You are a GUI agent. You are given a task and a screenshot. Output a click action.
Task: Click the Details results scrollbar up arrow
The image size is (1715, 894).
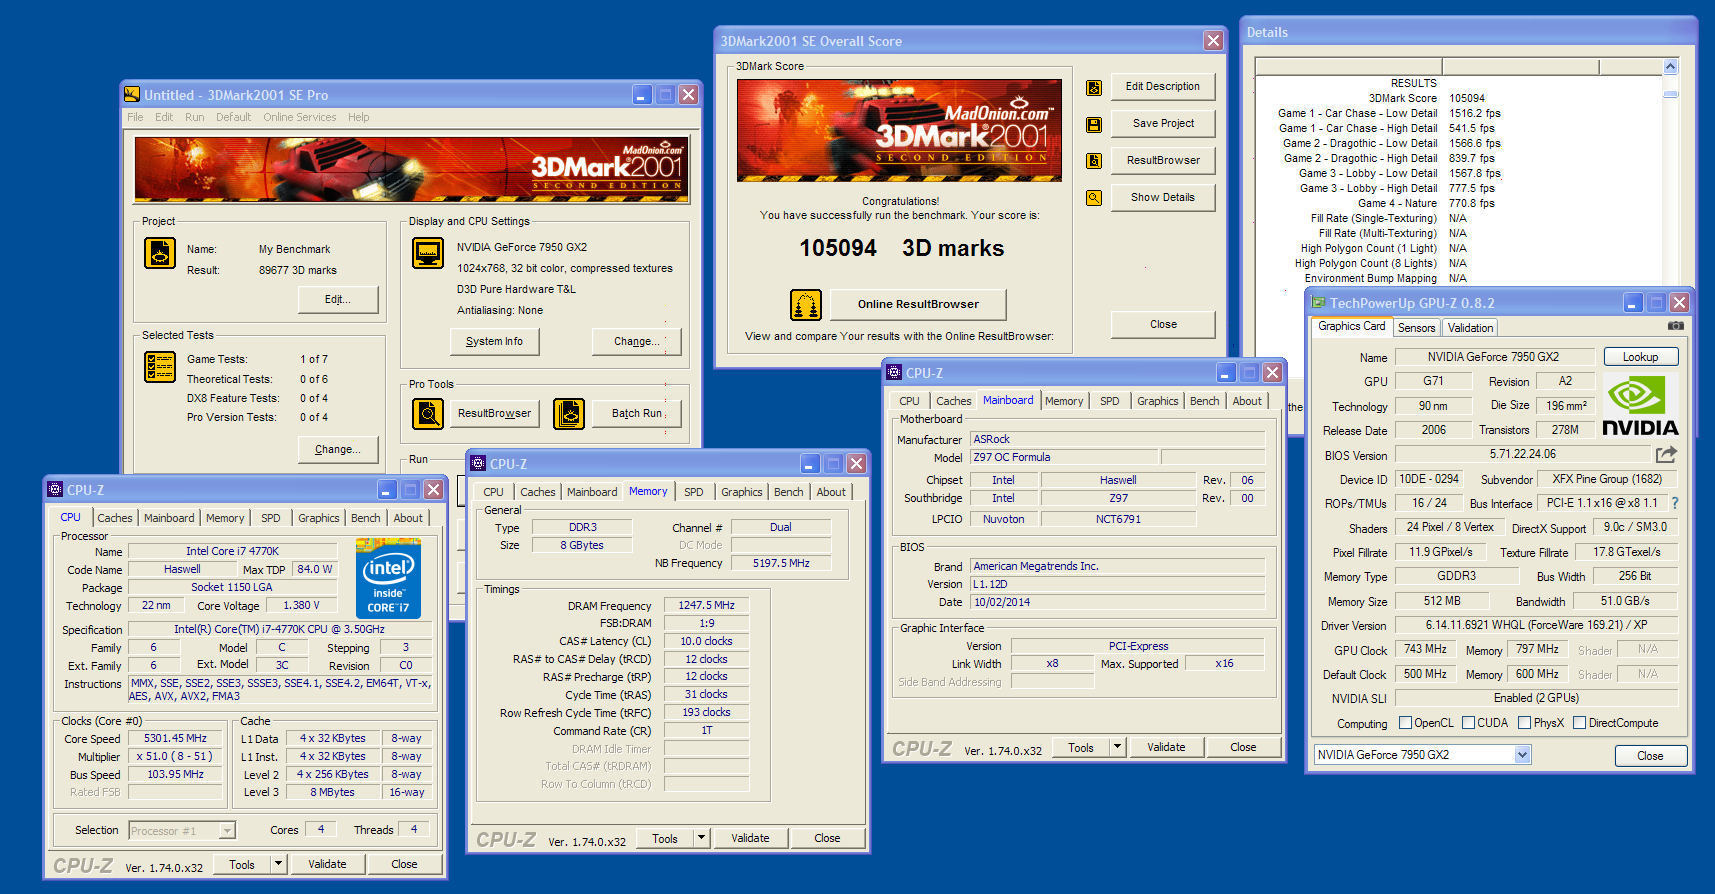[x=1670, y=67]
